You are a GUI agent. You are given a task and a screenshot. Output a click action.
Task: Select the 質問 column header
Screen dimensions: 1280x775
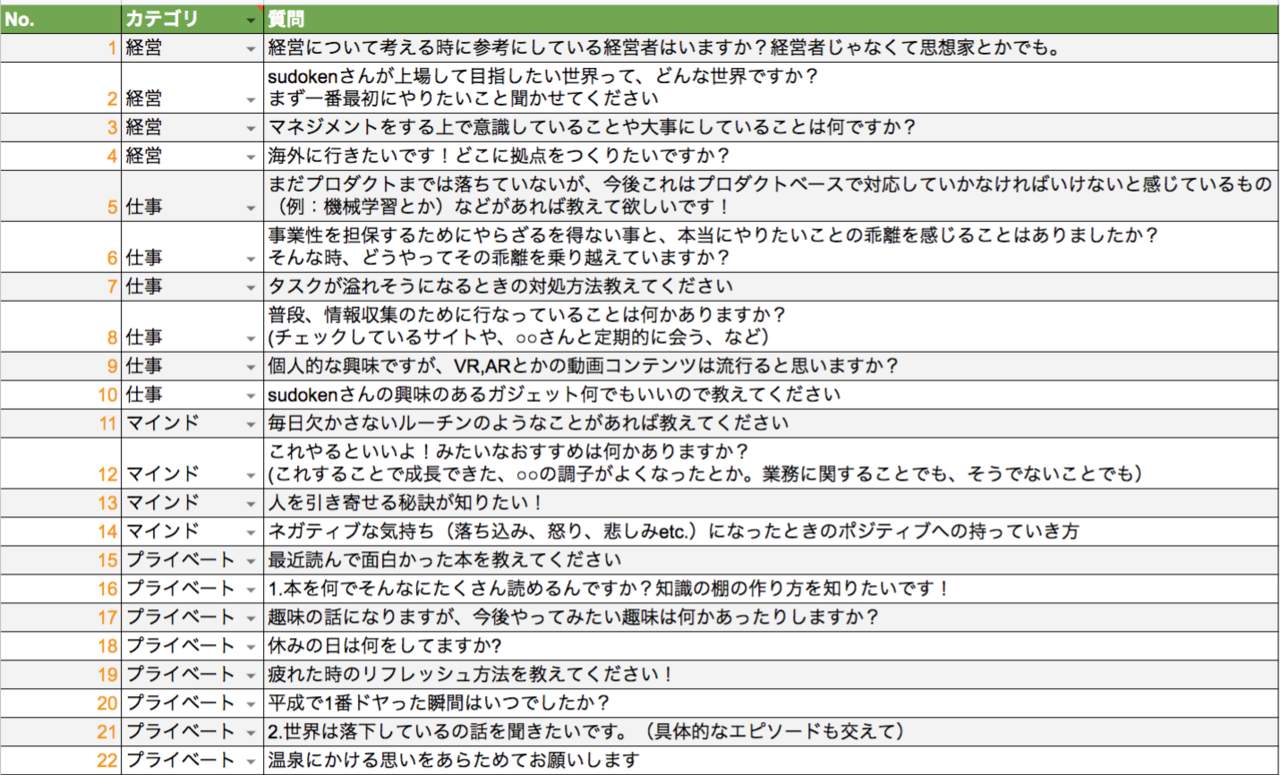coord(772,19)
